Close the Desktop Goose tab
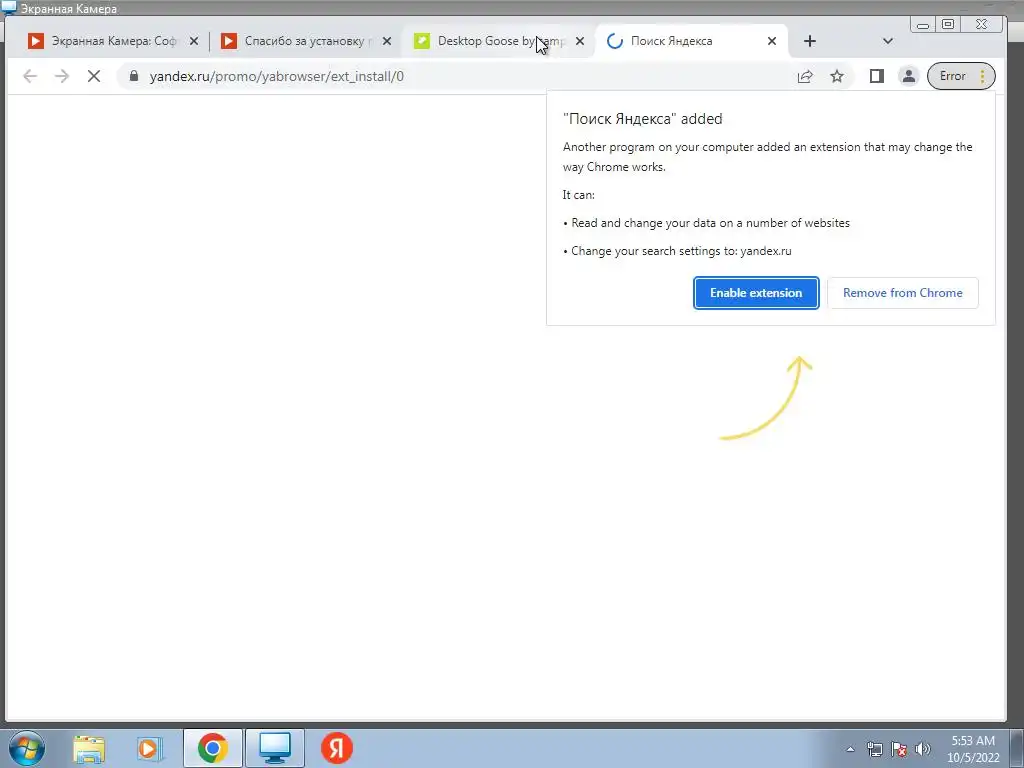This screenshot has height=768, width=1024. tap(579, 41)
